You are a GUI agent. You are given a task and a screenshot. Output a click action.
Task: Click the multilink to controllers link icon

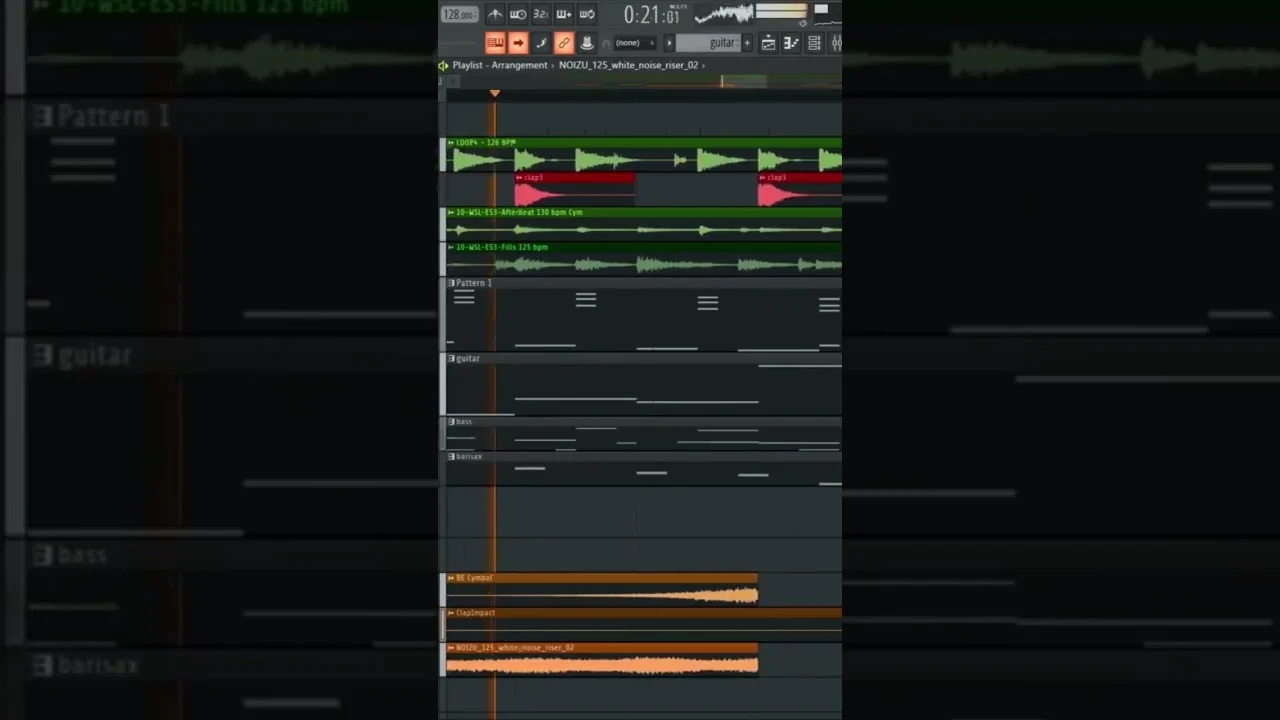564,43
